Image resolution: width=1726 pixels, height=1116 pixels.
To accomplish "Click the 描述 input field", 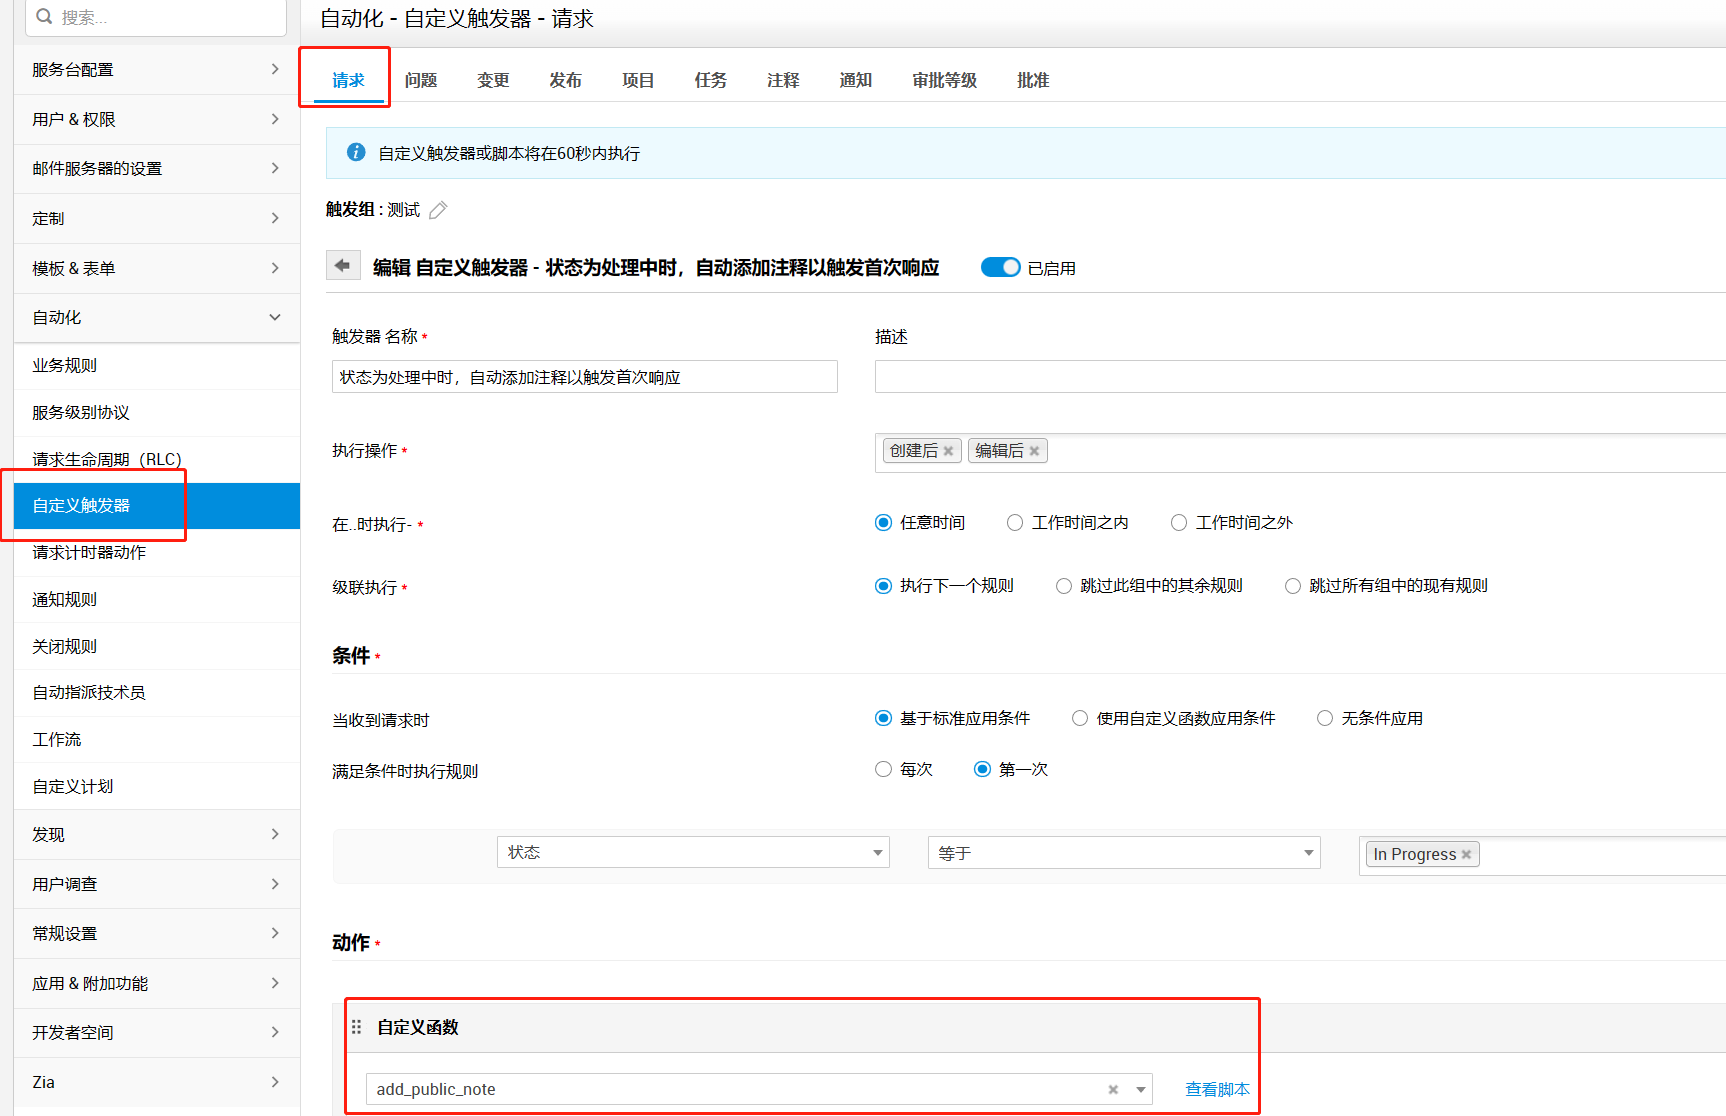I will tap(1300, 377).
